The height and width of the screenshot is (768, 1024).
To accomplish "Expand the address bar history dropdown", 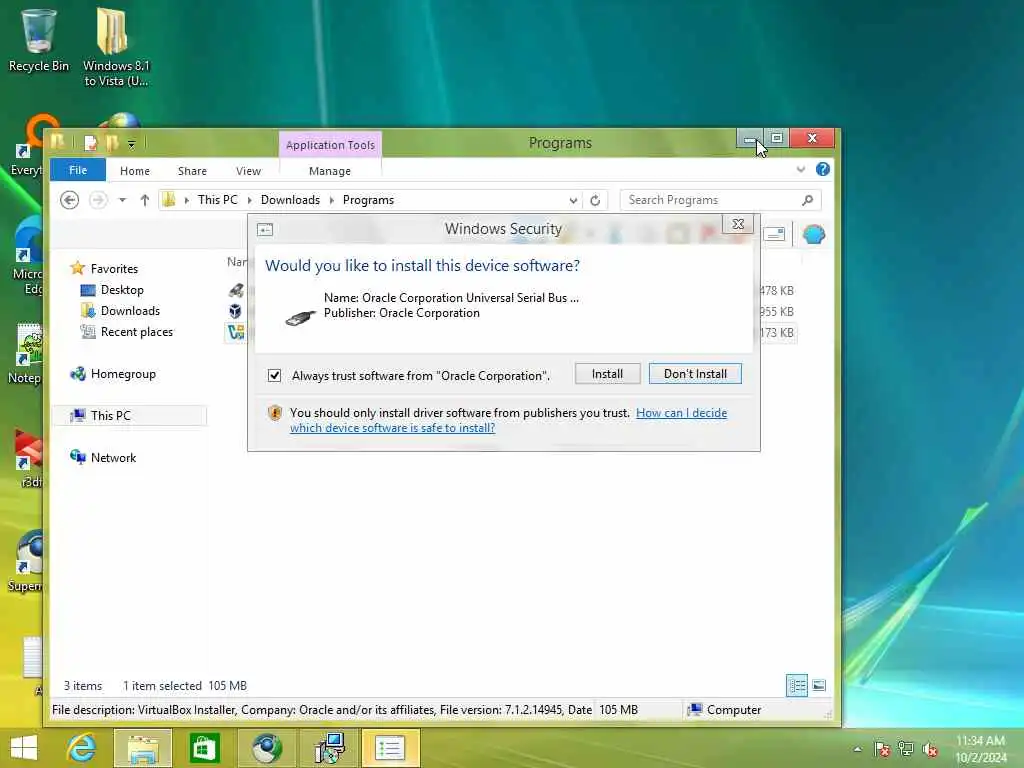I will 573,200.
